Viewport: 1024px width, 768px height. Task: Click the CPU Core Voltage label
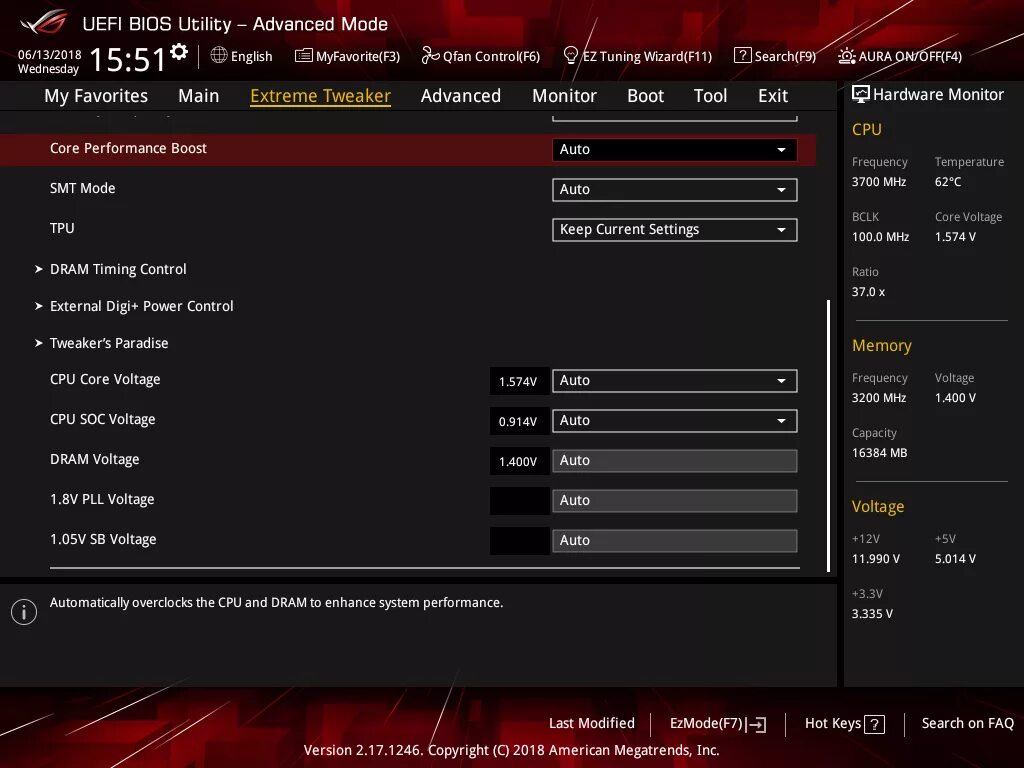(x=104, y=379)
